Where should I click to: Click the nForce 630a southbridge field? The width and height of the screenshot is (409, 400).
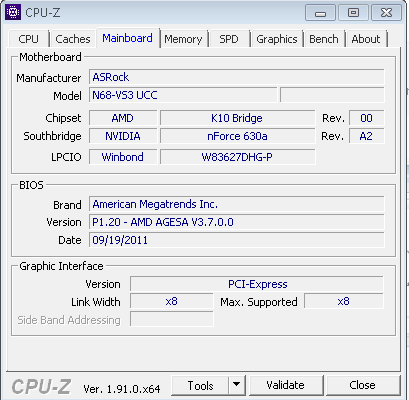click(x=238, y=136)
